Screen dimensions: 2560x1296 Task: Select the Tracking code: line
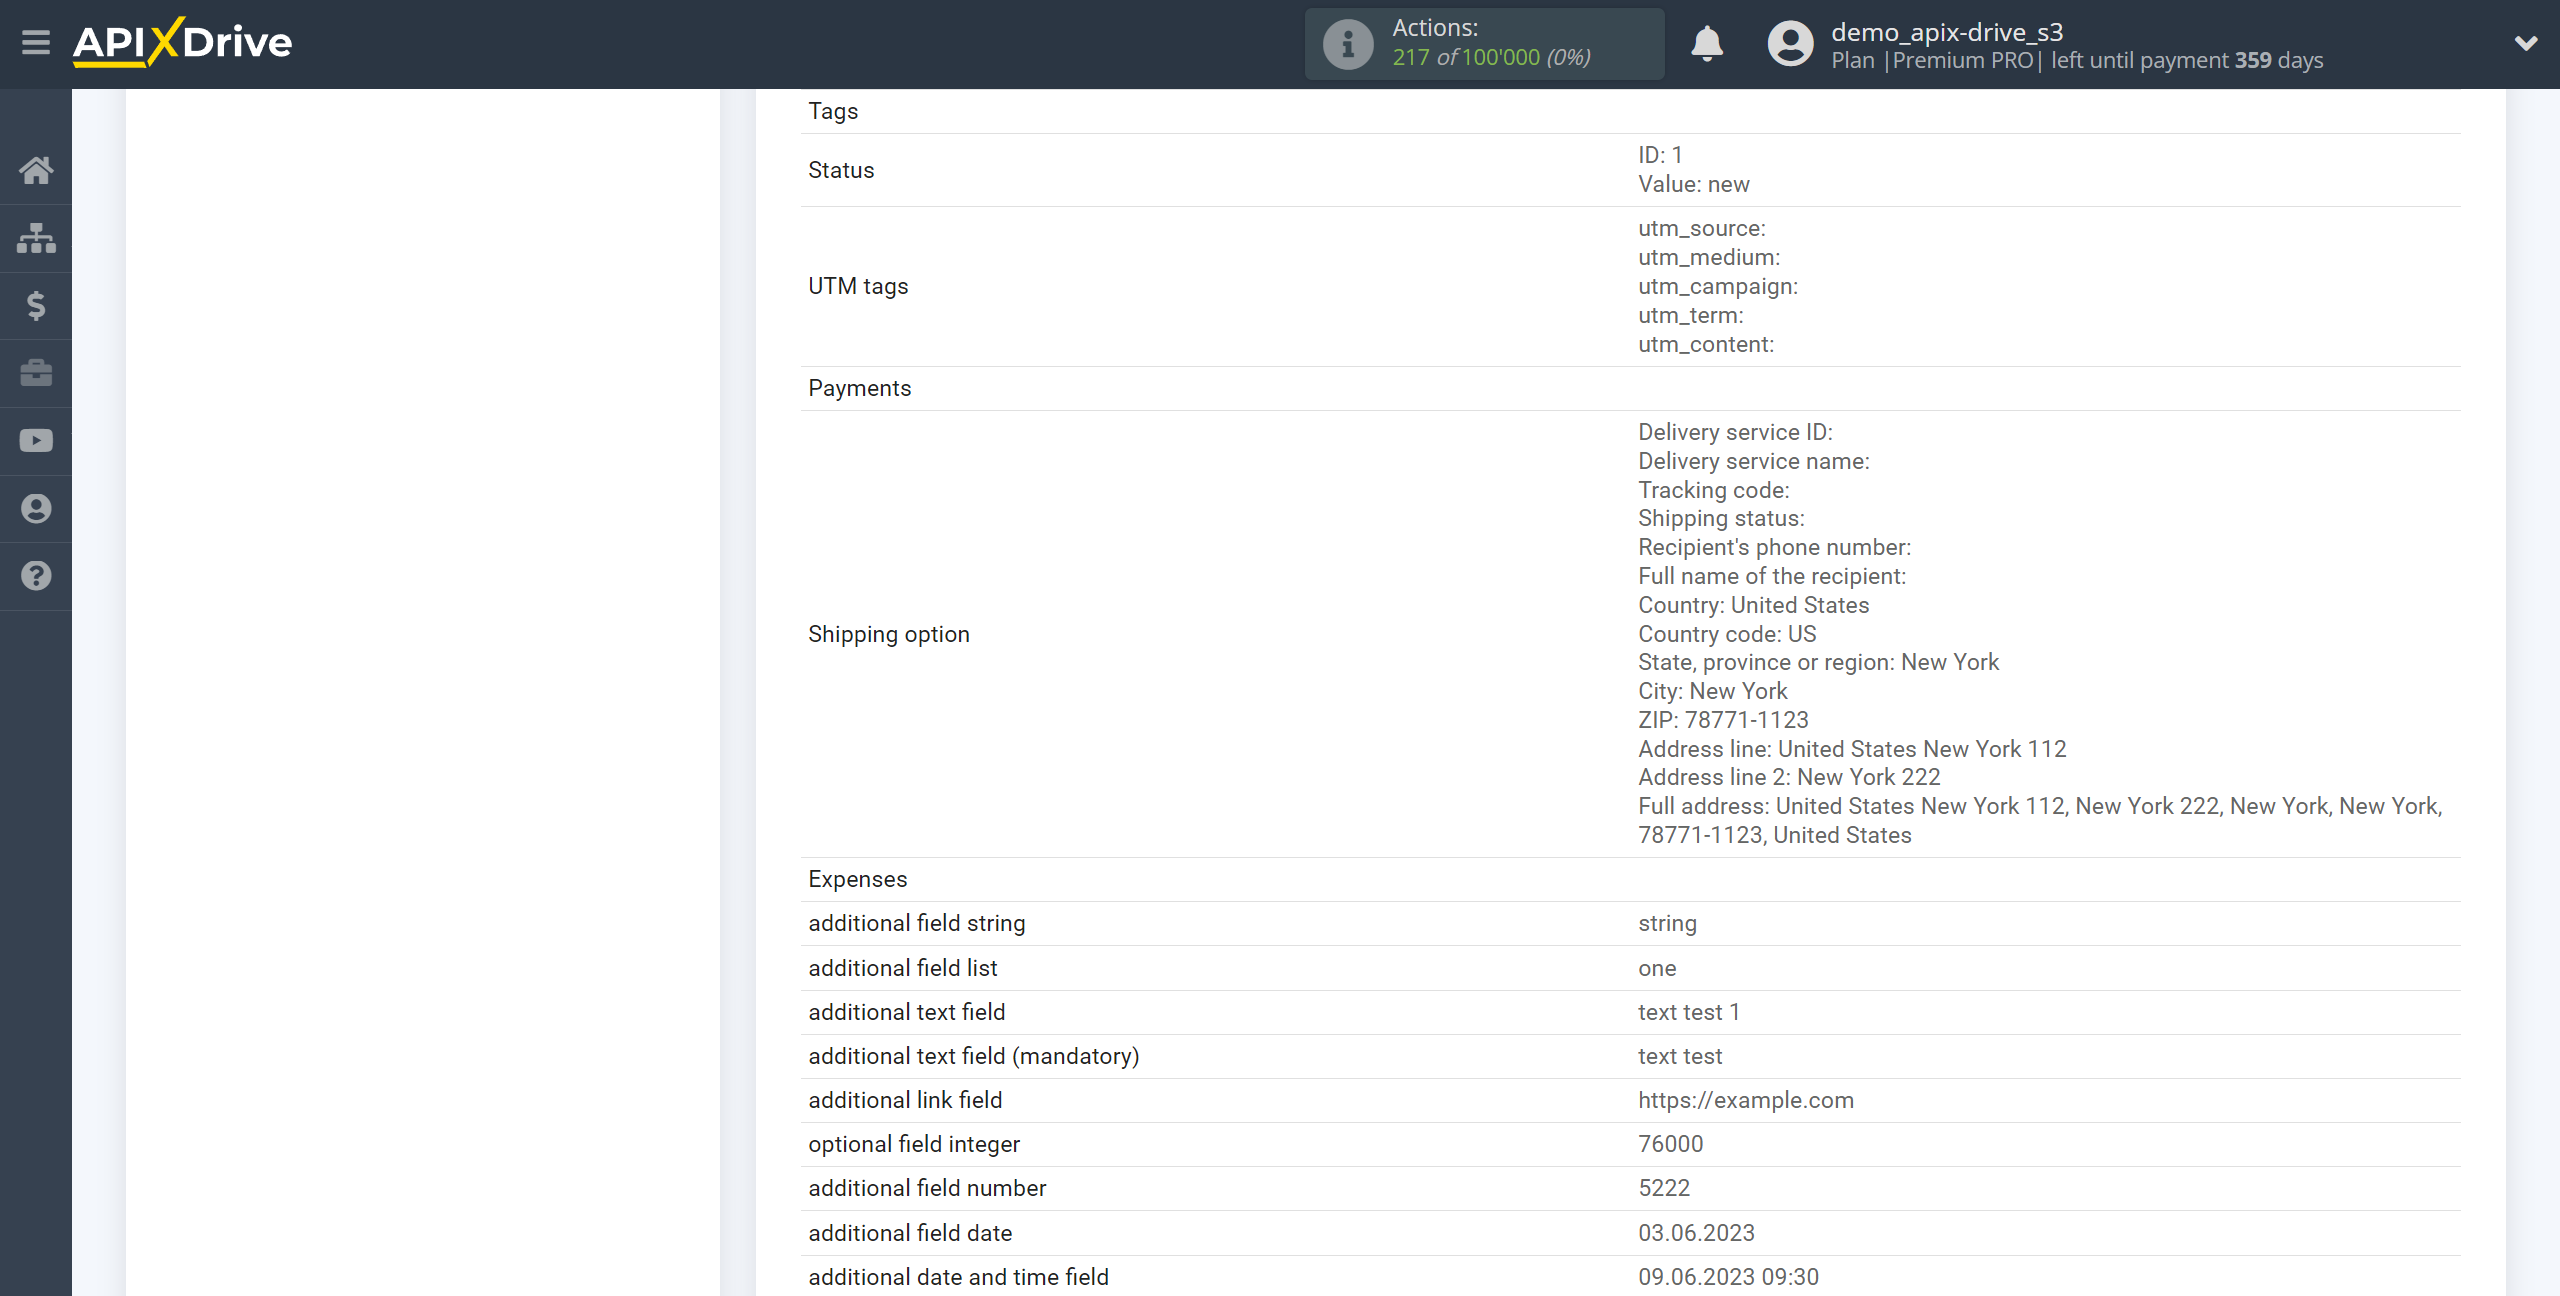1713,491
